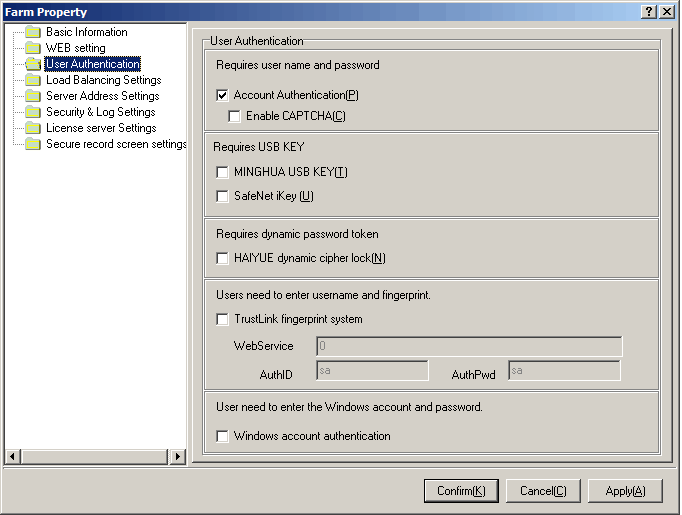Uncheck the Account Authentication checkbox
The height and width of the screenshot is (515, 682).
click(x=222, y=96)
